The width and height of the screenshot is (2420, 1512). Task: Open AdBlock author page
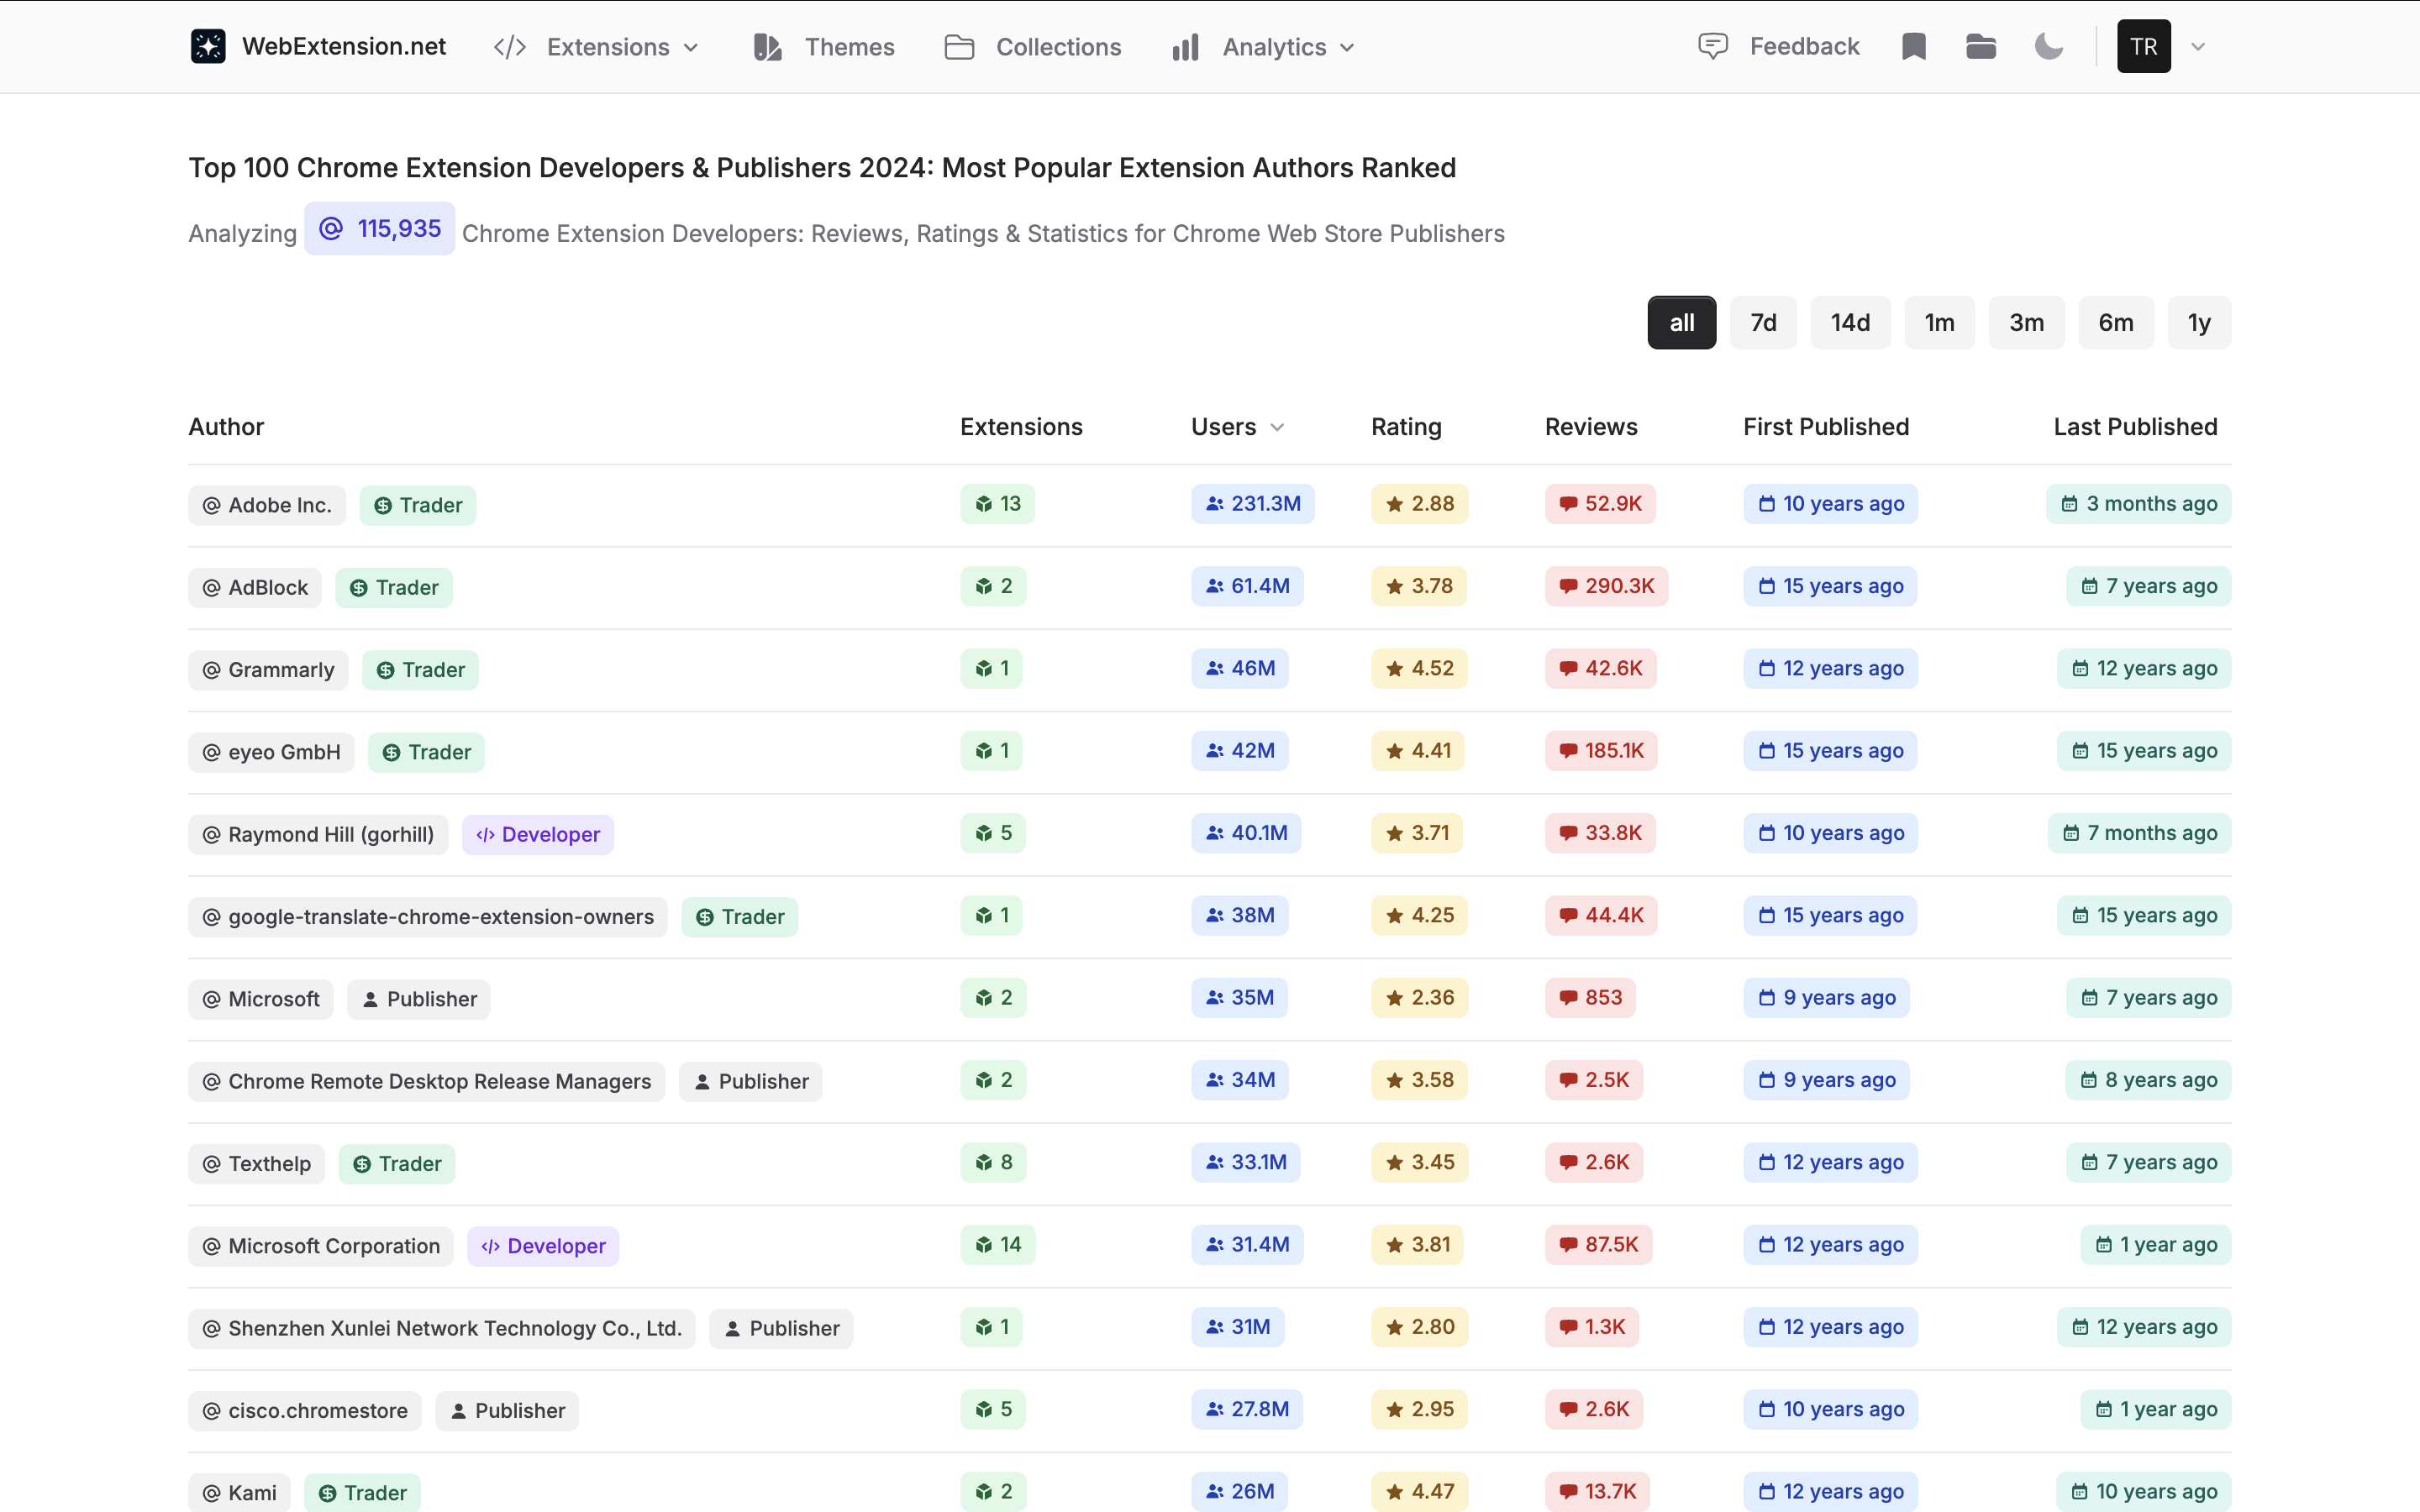tap(255, 587)
